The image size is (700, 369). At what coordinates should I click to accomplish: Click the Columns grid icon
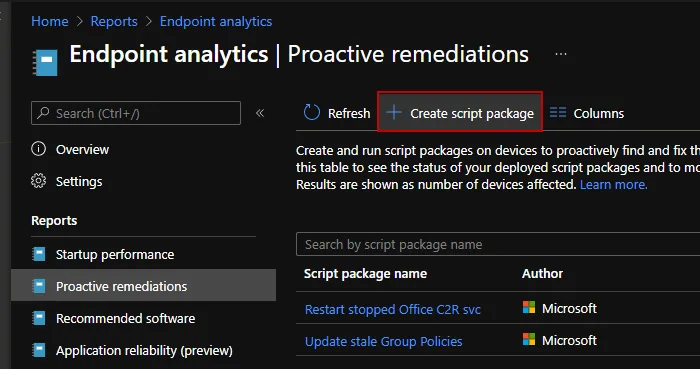(x=558, y=112)
